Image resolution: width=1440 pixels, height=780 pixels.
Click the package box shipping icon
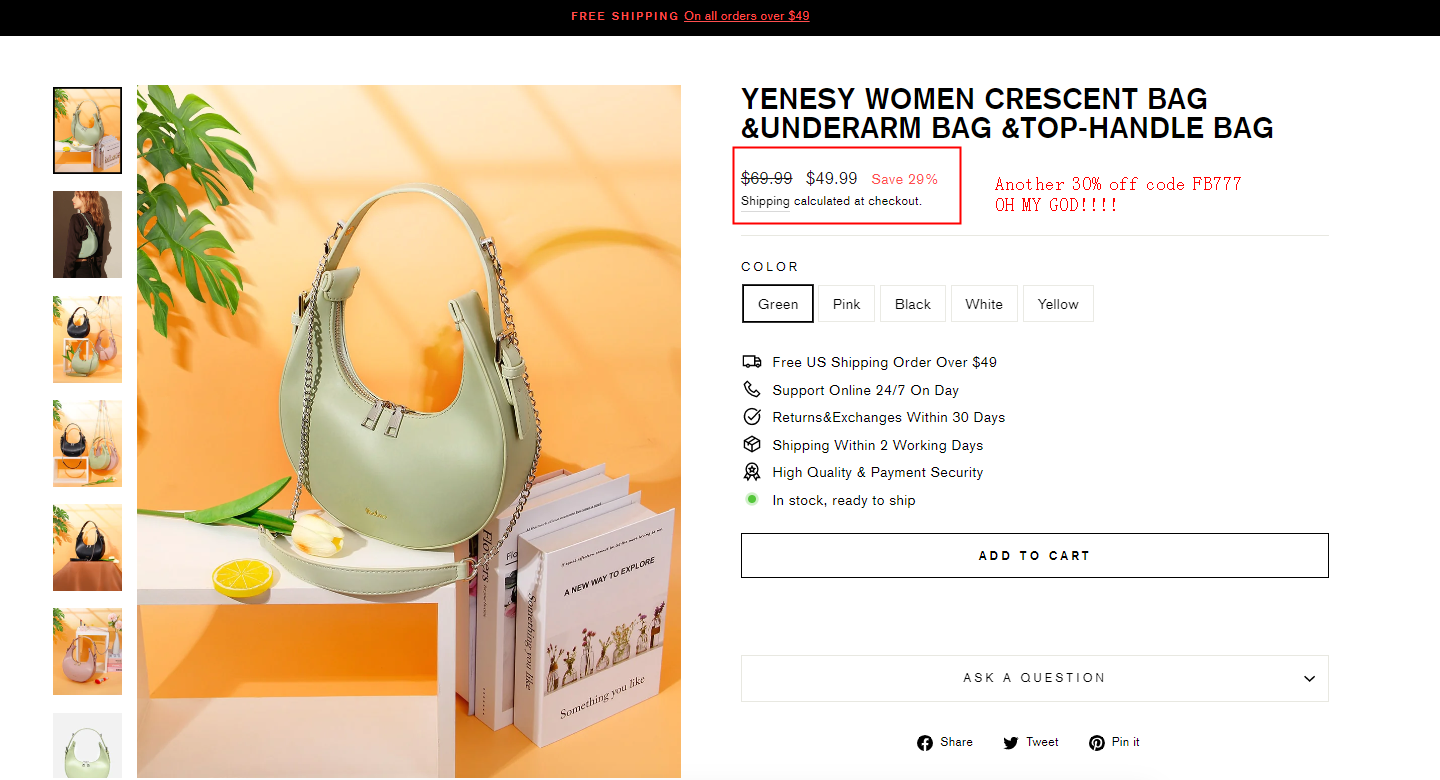click(752, 445)
